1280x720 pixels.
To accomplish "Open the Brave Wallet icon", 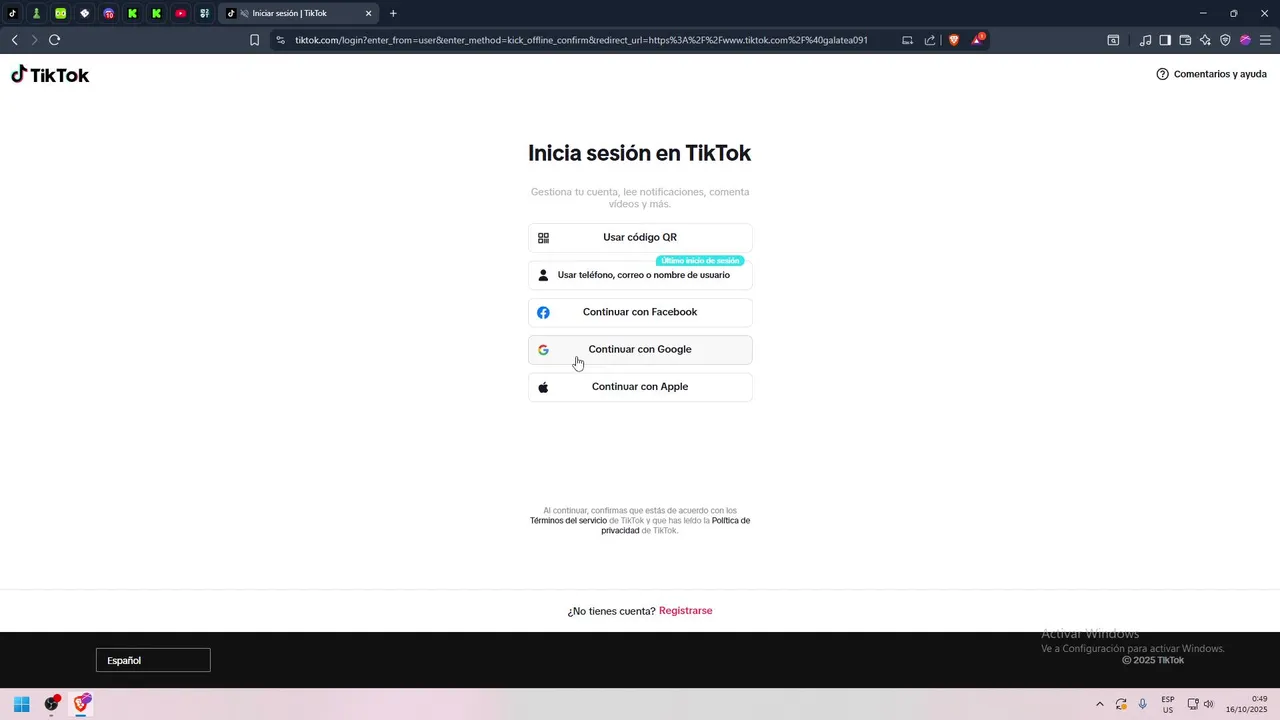I will pos(1185,40).
